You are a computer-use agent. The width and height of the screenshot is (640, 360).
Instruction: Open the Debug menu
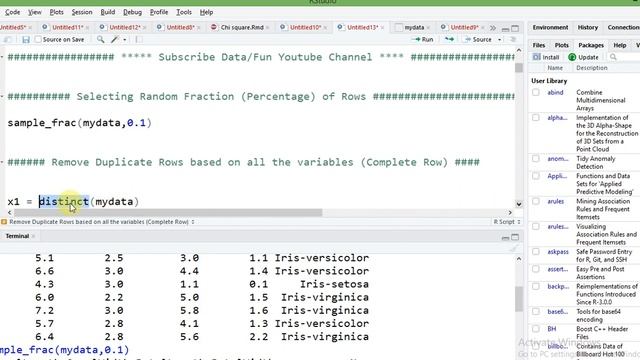[x=132, y=12]
